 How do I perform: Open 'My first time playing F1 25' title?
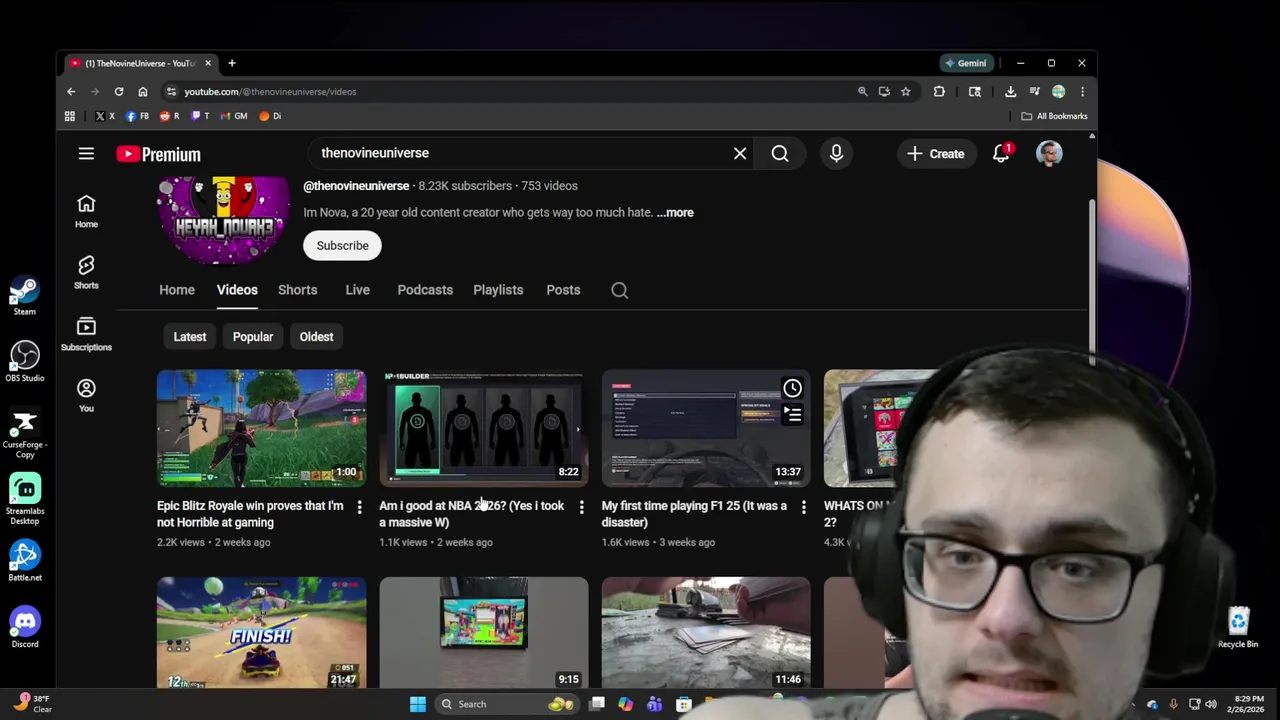[694, 514]
